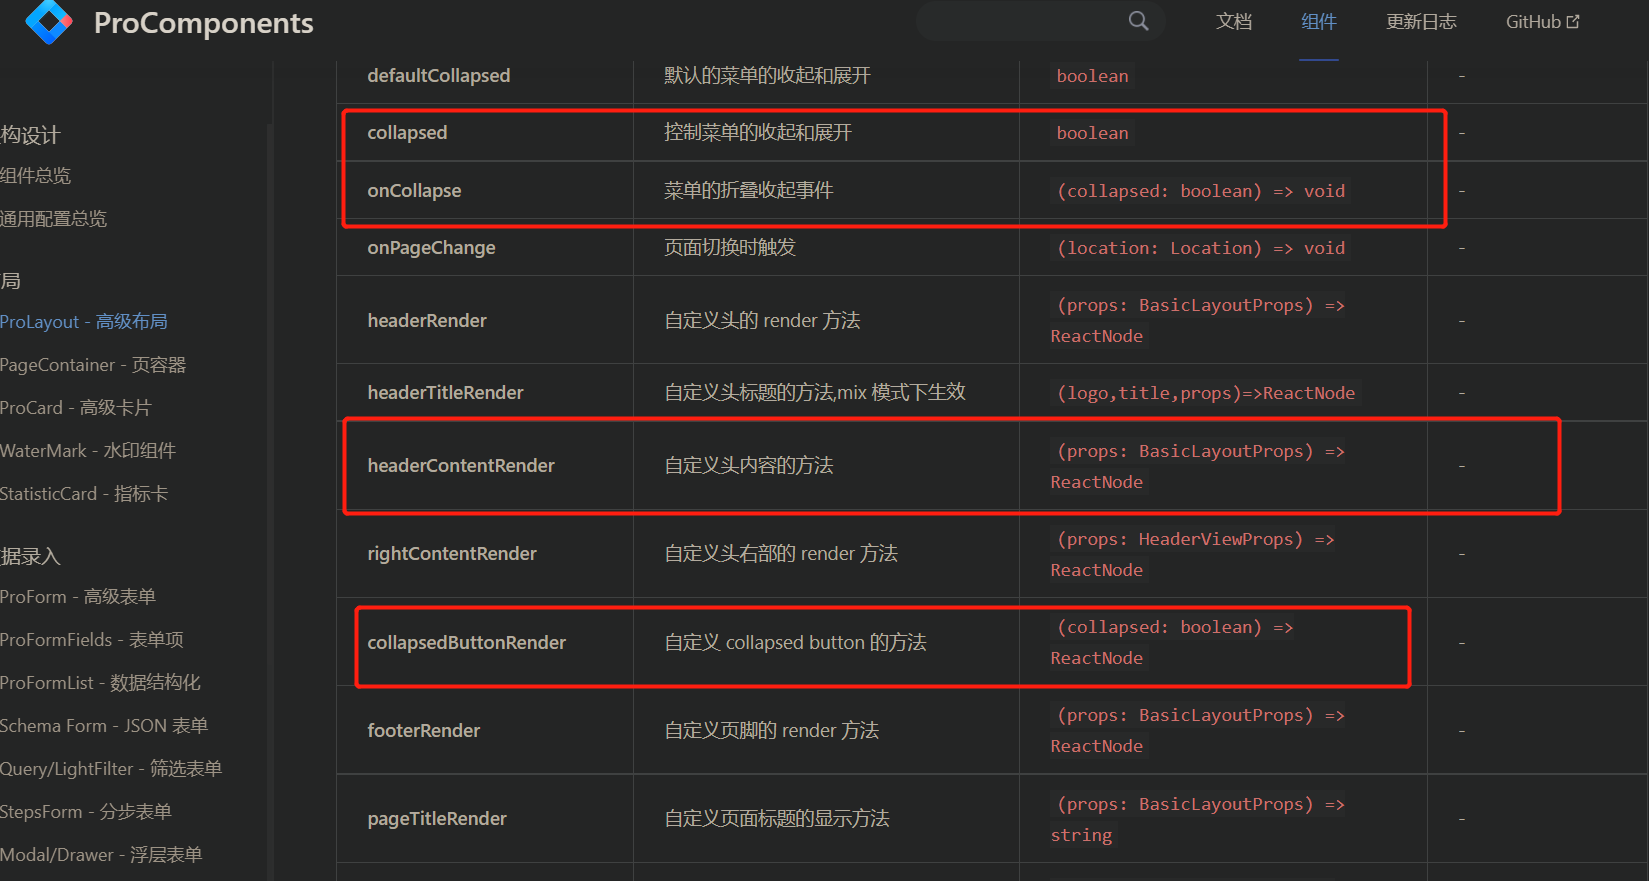Select ProForm - 高级表单 in sidebar
The width and height of the screenshot is (1649, 881).
point(78,596)
